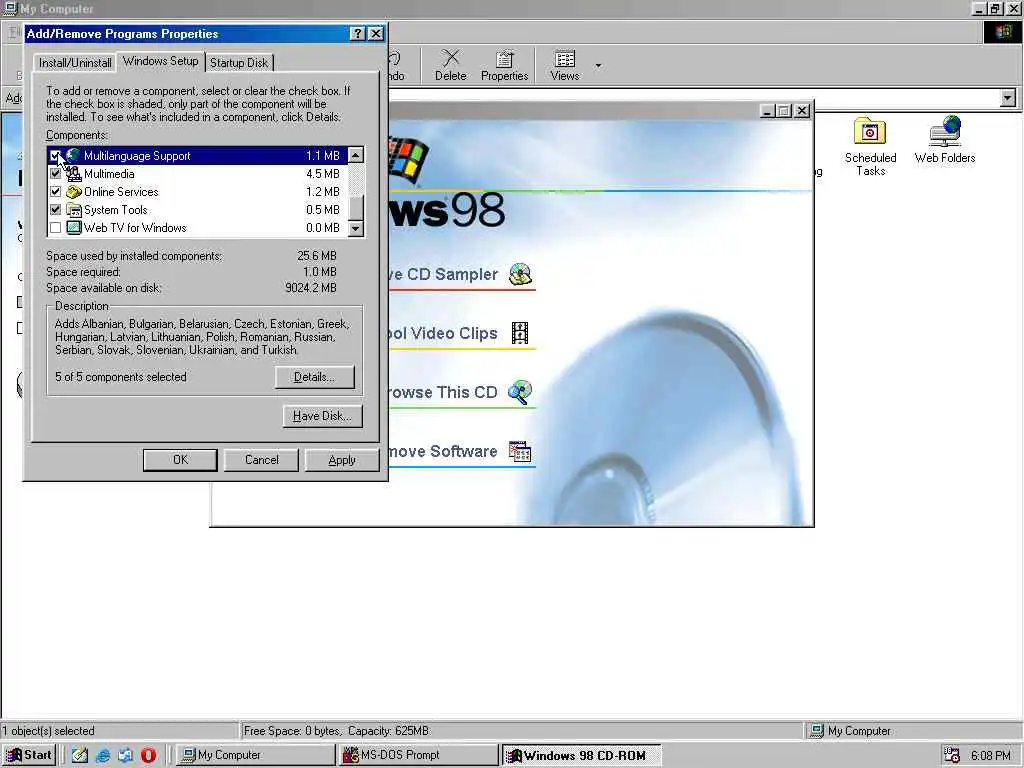1024x768 pixels.
Task: Switch to the Startup Disk tab
Action: pyautogui.click(x=239, y=63)
